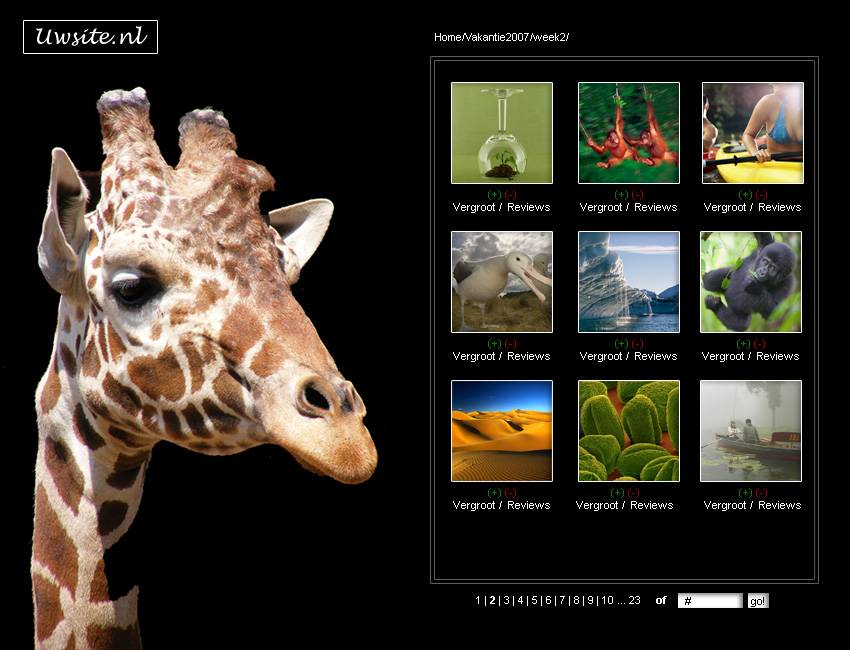
Task: Click the red minus under the desert dunes photo
Action: [x=510, y=493]
